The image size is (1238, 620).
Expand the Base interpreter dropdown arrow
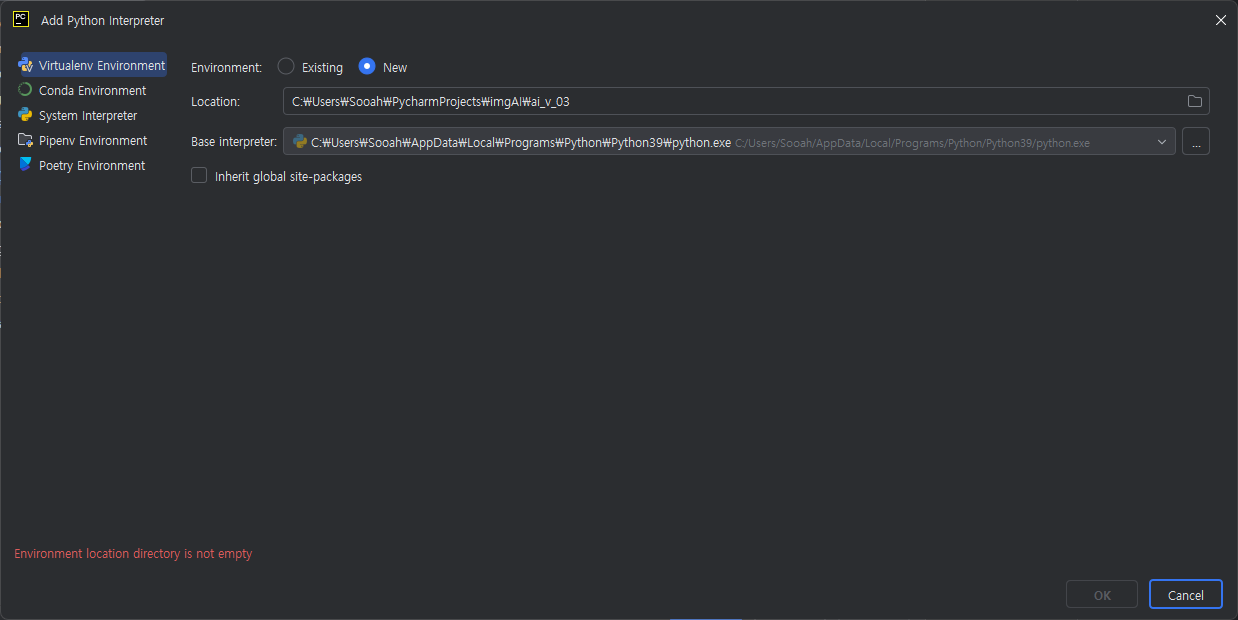(x=1162, y=142)
